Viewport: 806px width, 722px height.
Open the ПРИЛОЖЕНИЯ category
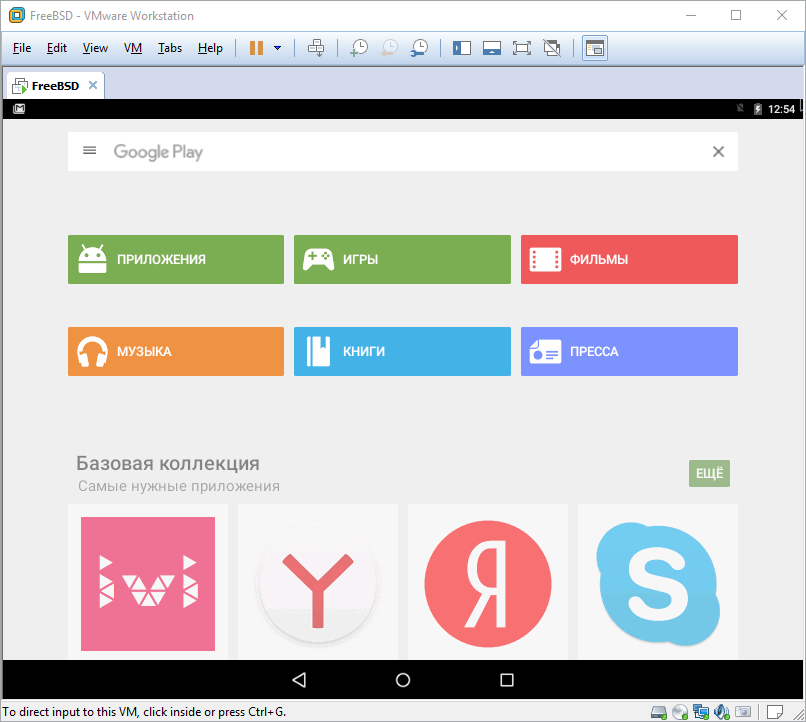click(176, 260)
